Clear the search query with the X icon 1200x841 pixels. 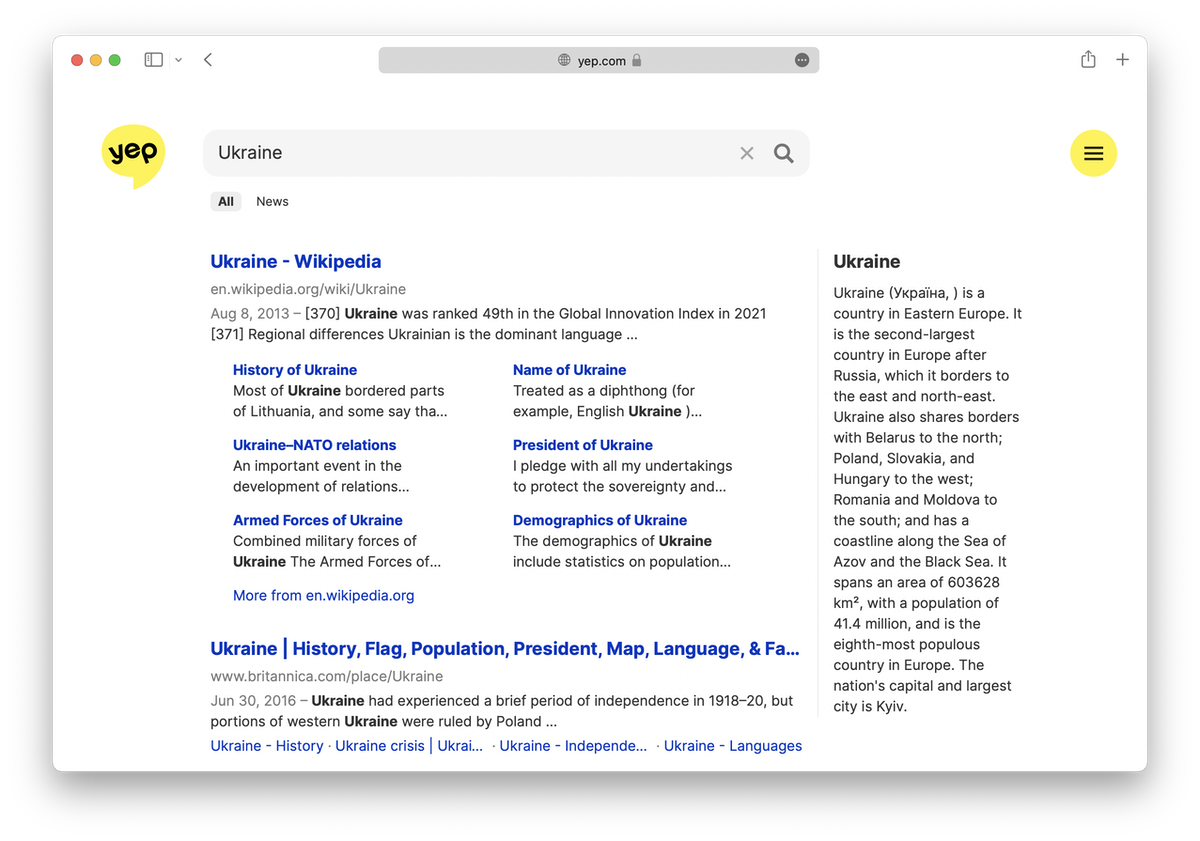(x=747, y=153)
